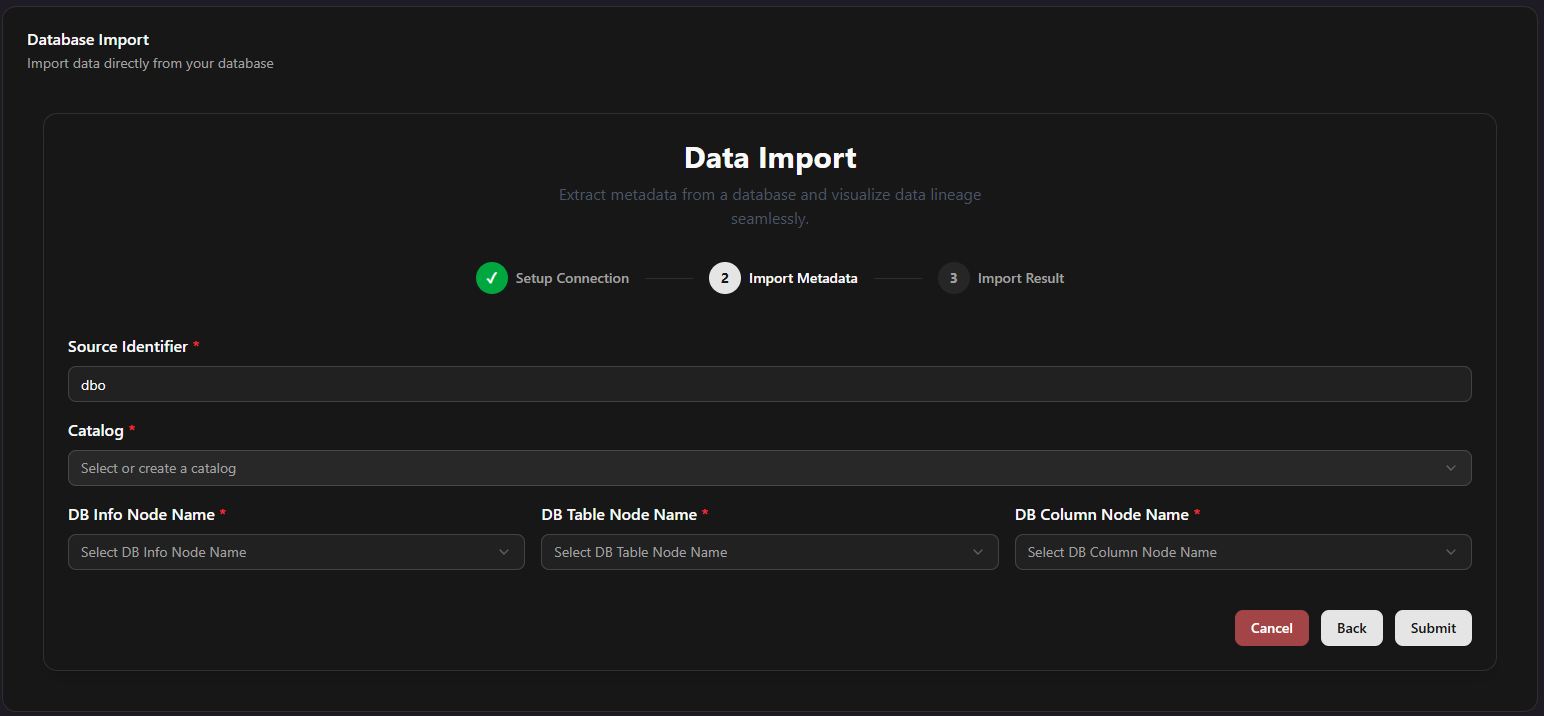Click the Source Identifier label
Image resolution: width=1544 pixels, height=716 pixels.
(128, 346)
